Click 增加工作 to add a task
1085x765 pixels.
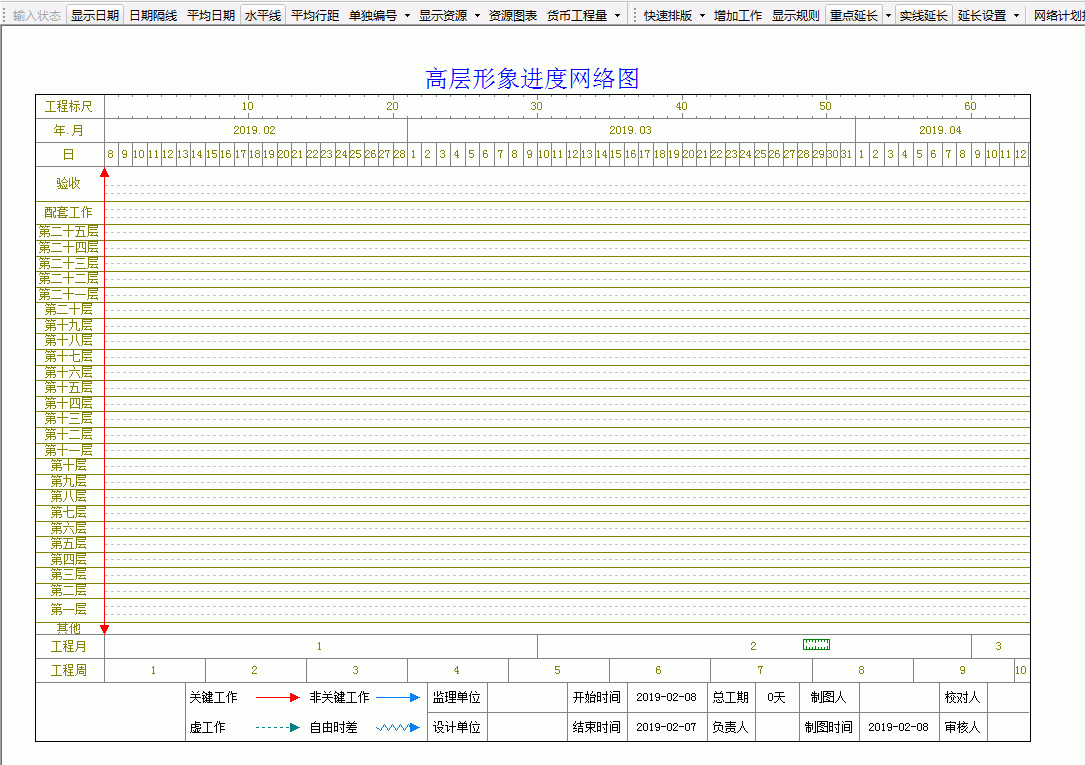tap(738, 15)
